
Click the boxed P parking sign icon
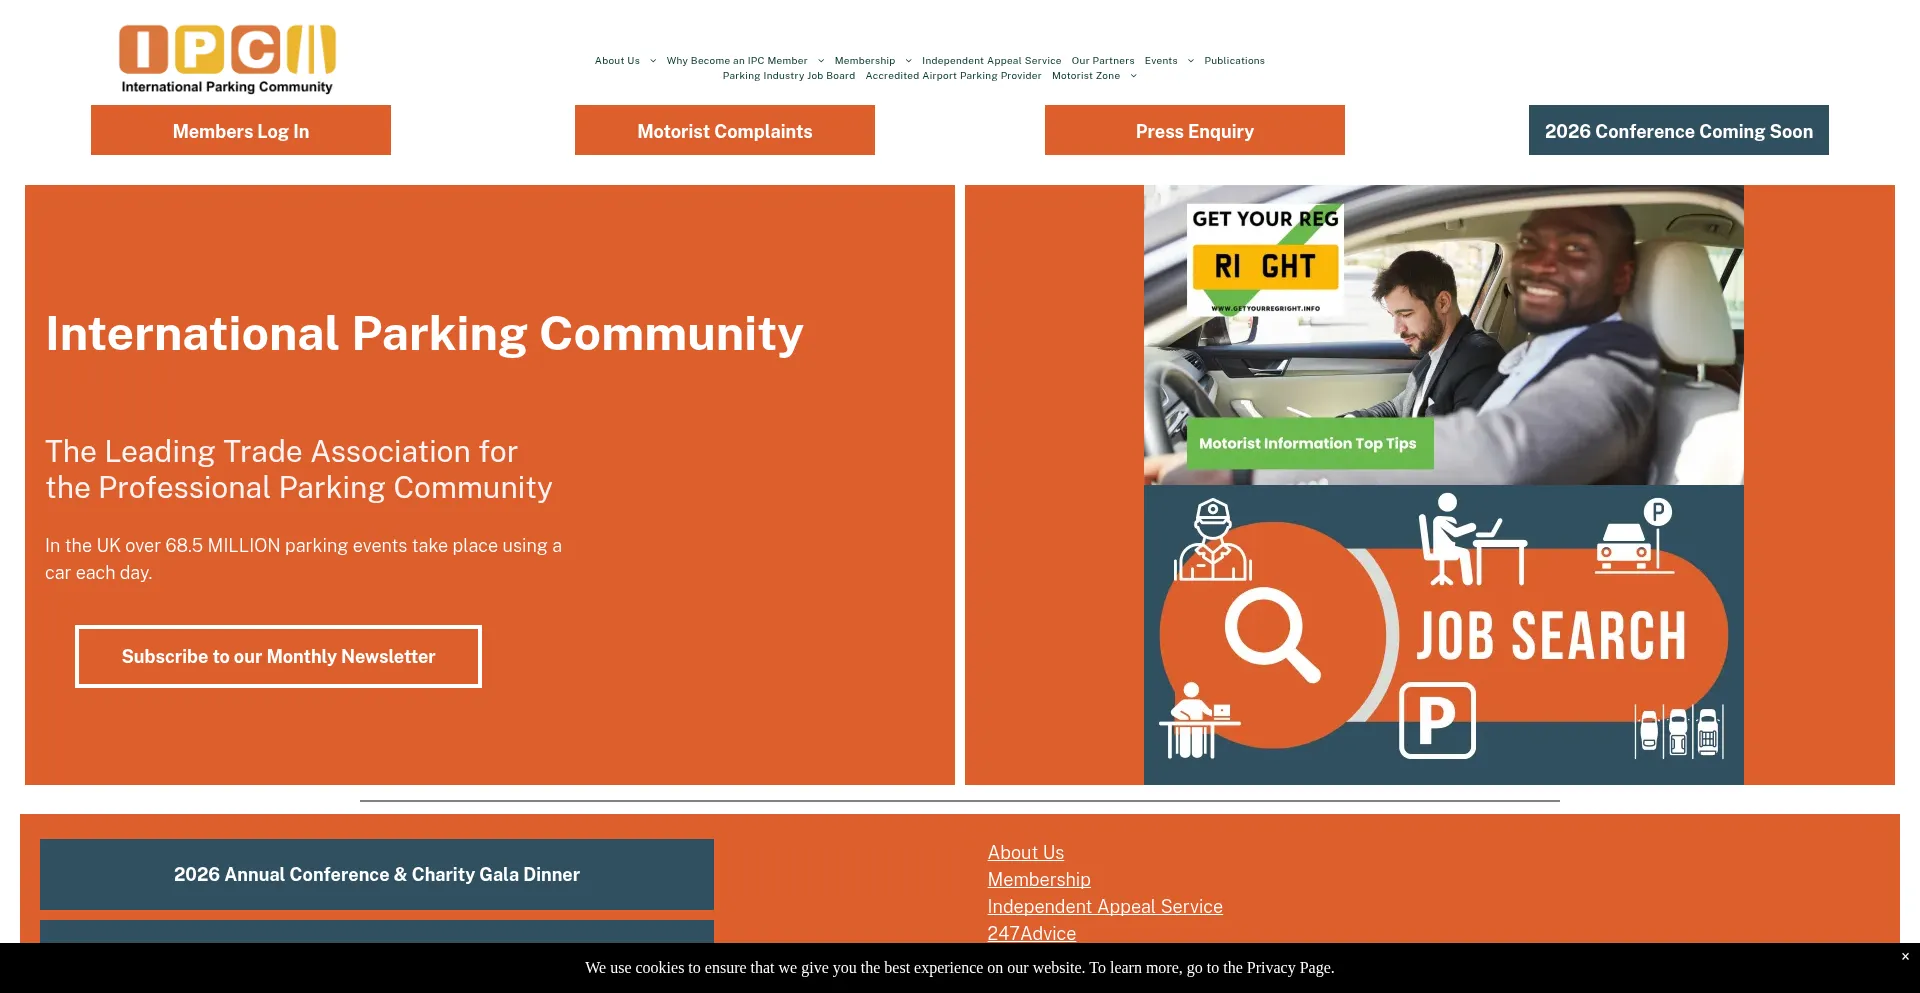1437,720
